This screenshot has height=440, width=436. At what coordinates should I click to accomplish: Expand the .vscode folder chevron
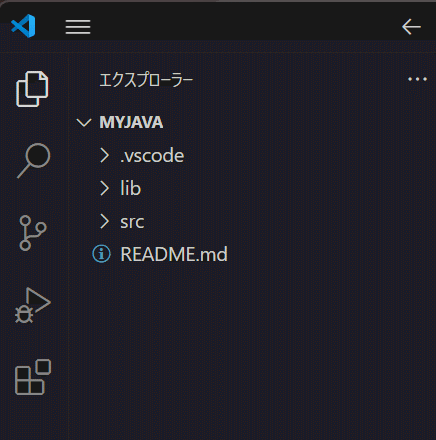pos(104,156)
